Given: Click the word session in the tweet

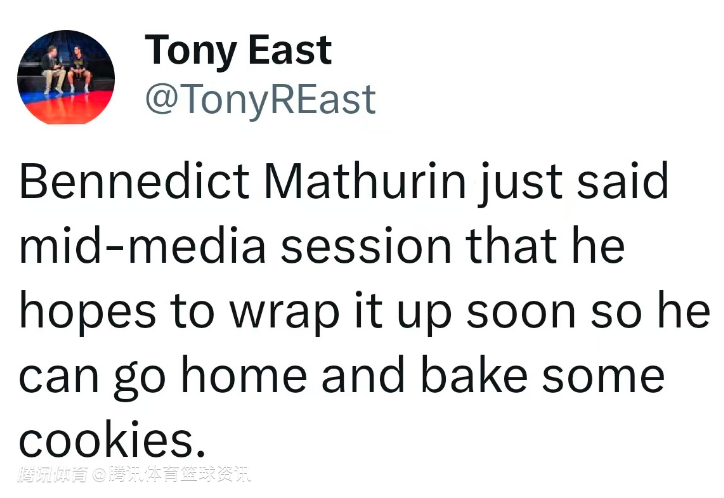Looking at the screenshot, I should 366,245.
